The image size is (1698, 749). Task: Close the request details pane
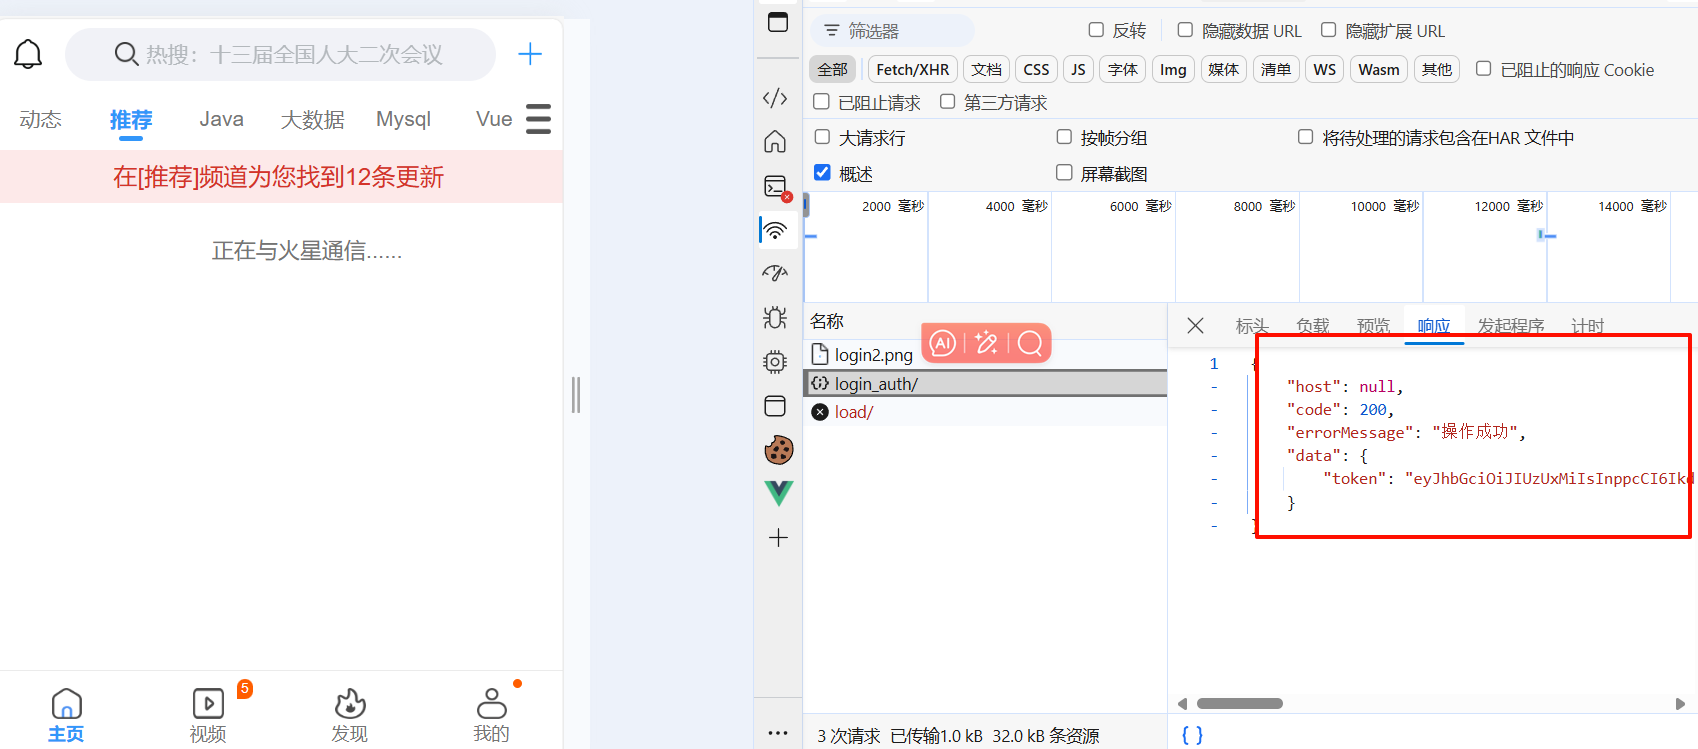pyautogui.click(x=1195, y=326)
